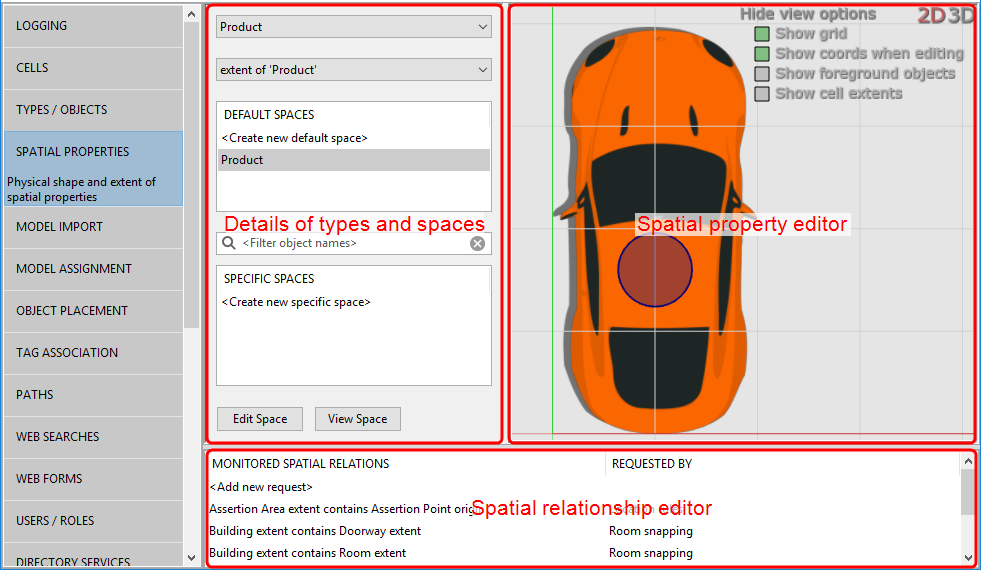Click the spatial relations scrollbar thumb
Viewport: 981px width, 570px height.
pyautogui.click(x=968, y=491)
